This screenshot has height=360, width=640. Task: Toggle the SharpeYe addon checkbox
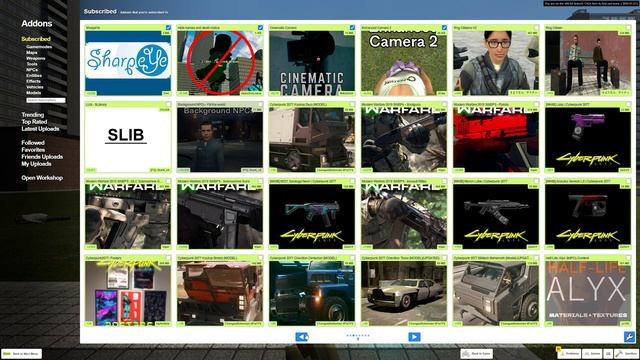[x=168, y=27]
